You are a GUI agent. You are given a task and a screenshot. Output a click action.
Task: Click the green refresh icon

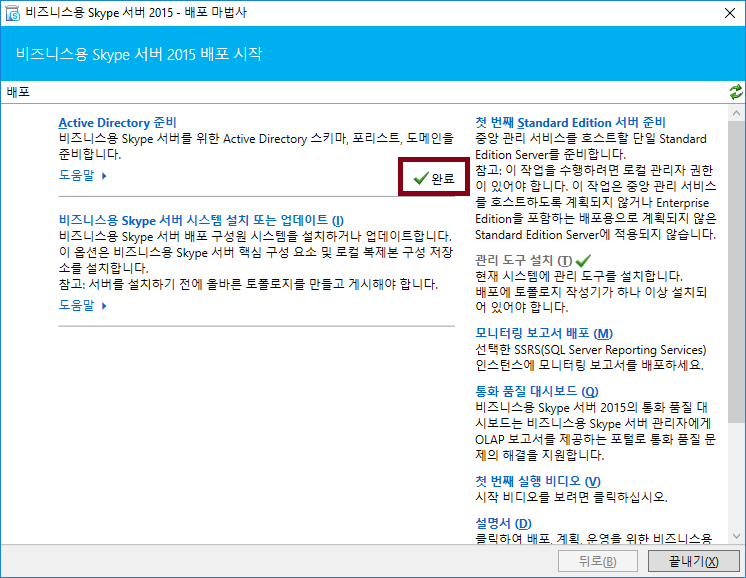coord(736,92)
